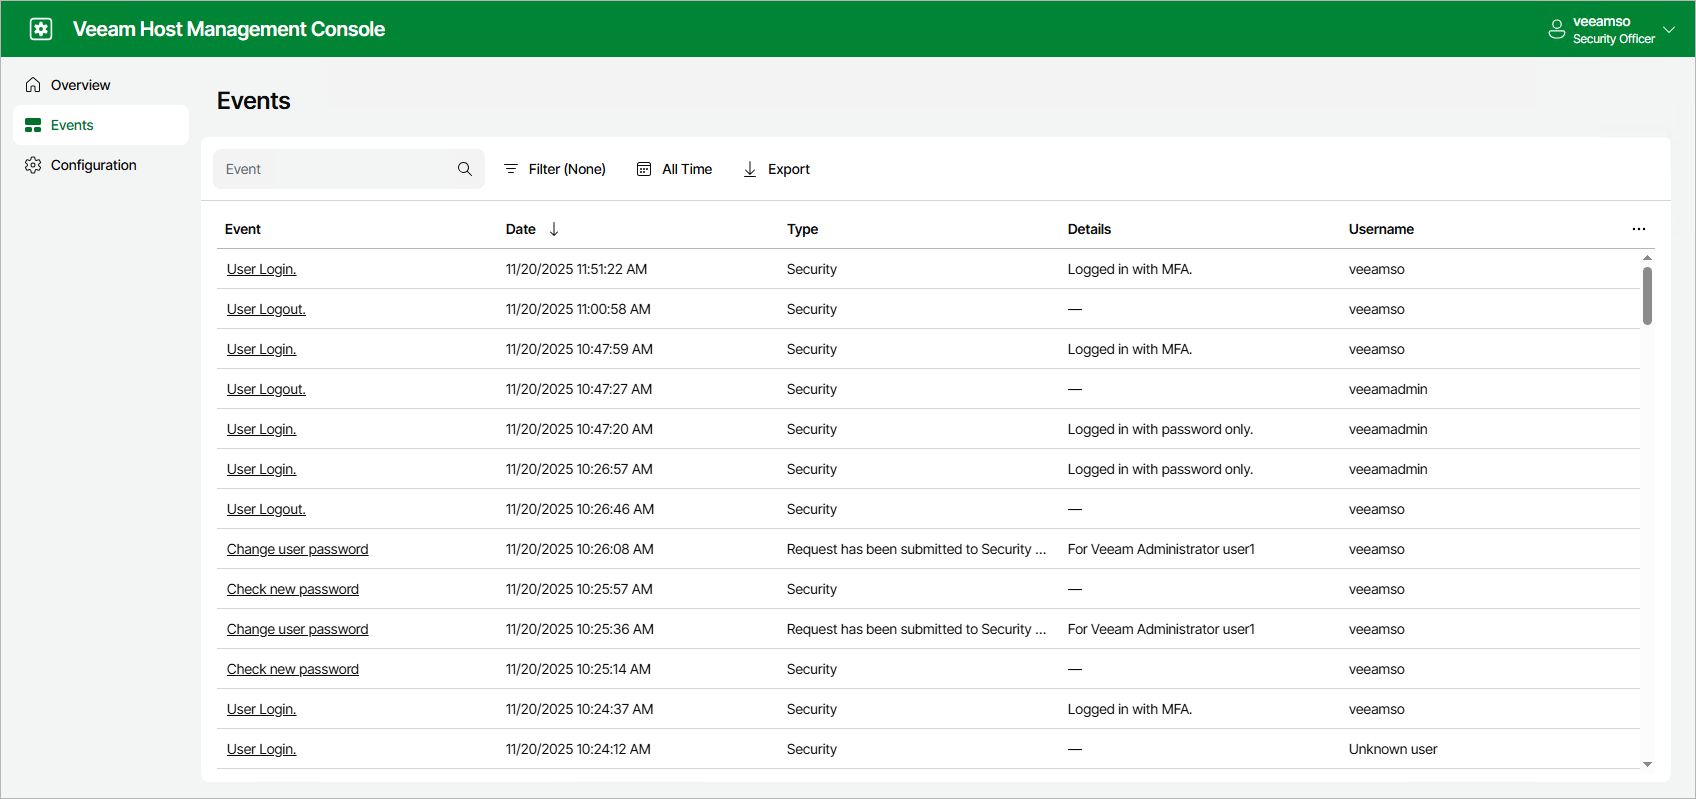This screenshot has width=1696, height=799.
Task: Open Check new password event at 10:25:14 AM
Action: [292, 669]
